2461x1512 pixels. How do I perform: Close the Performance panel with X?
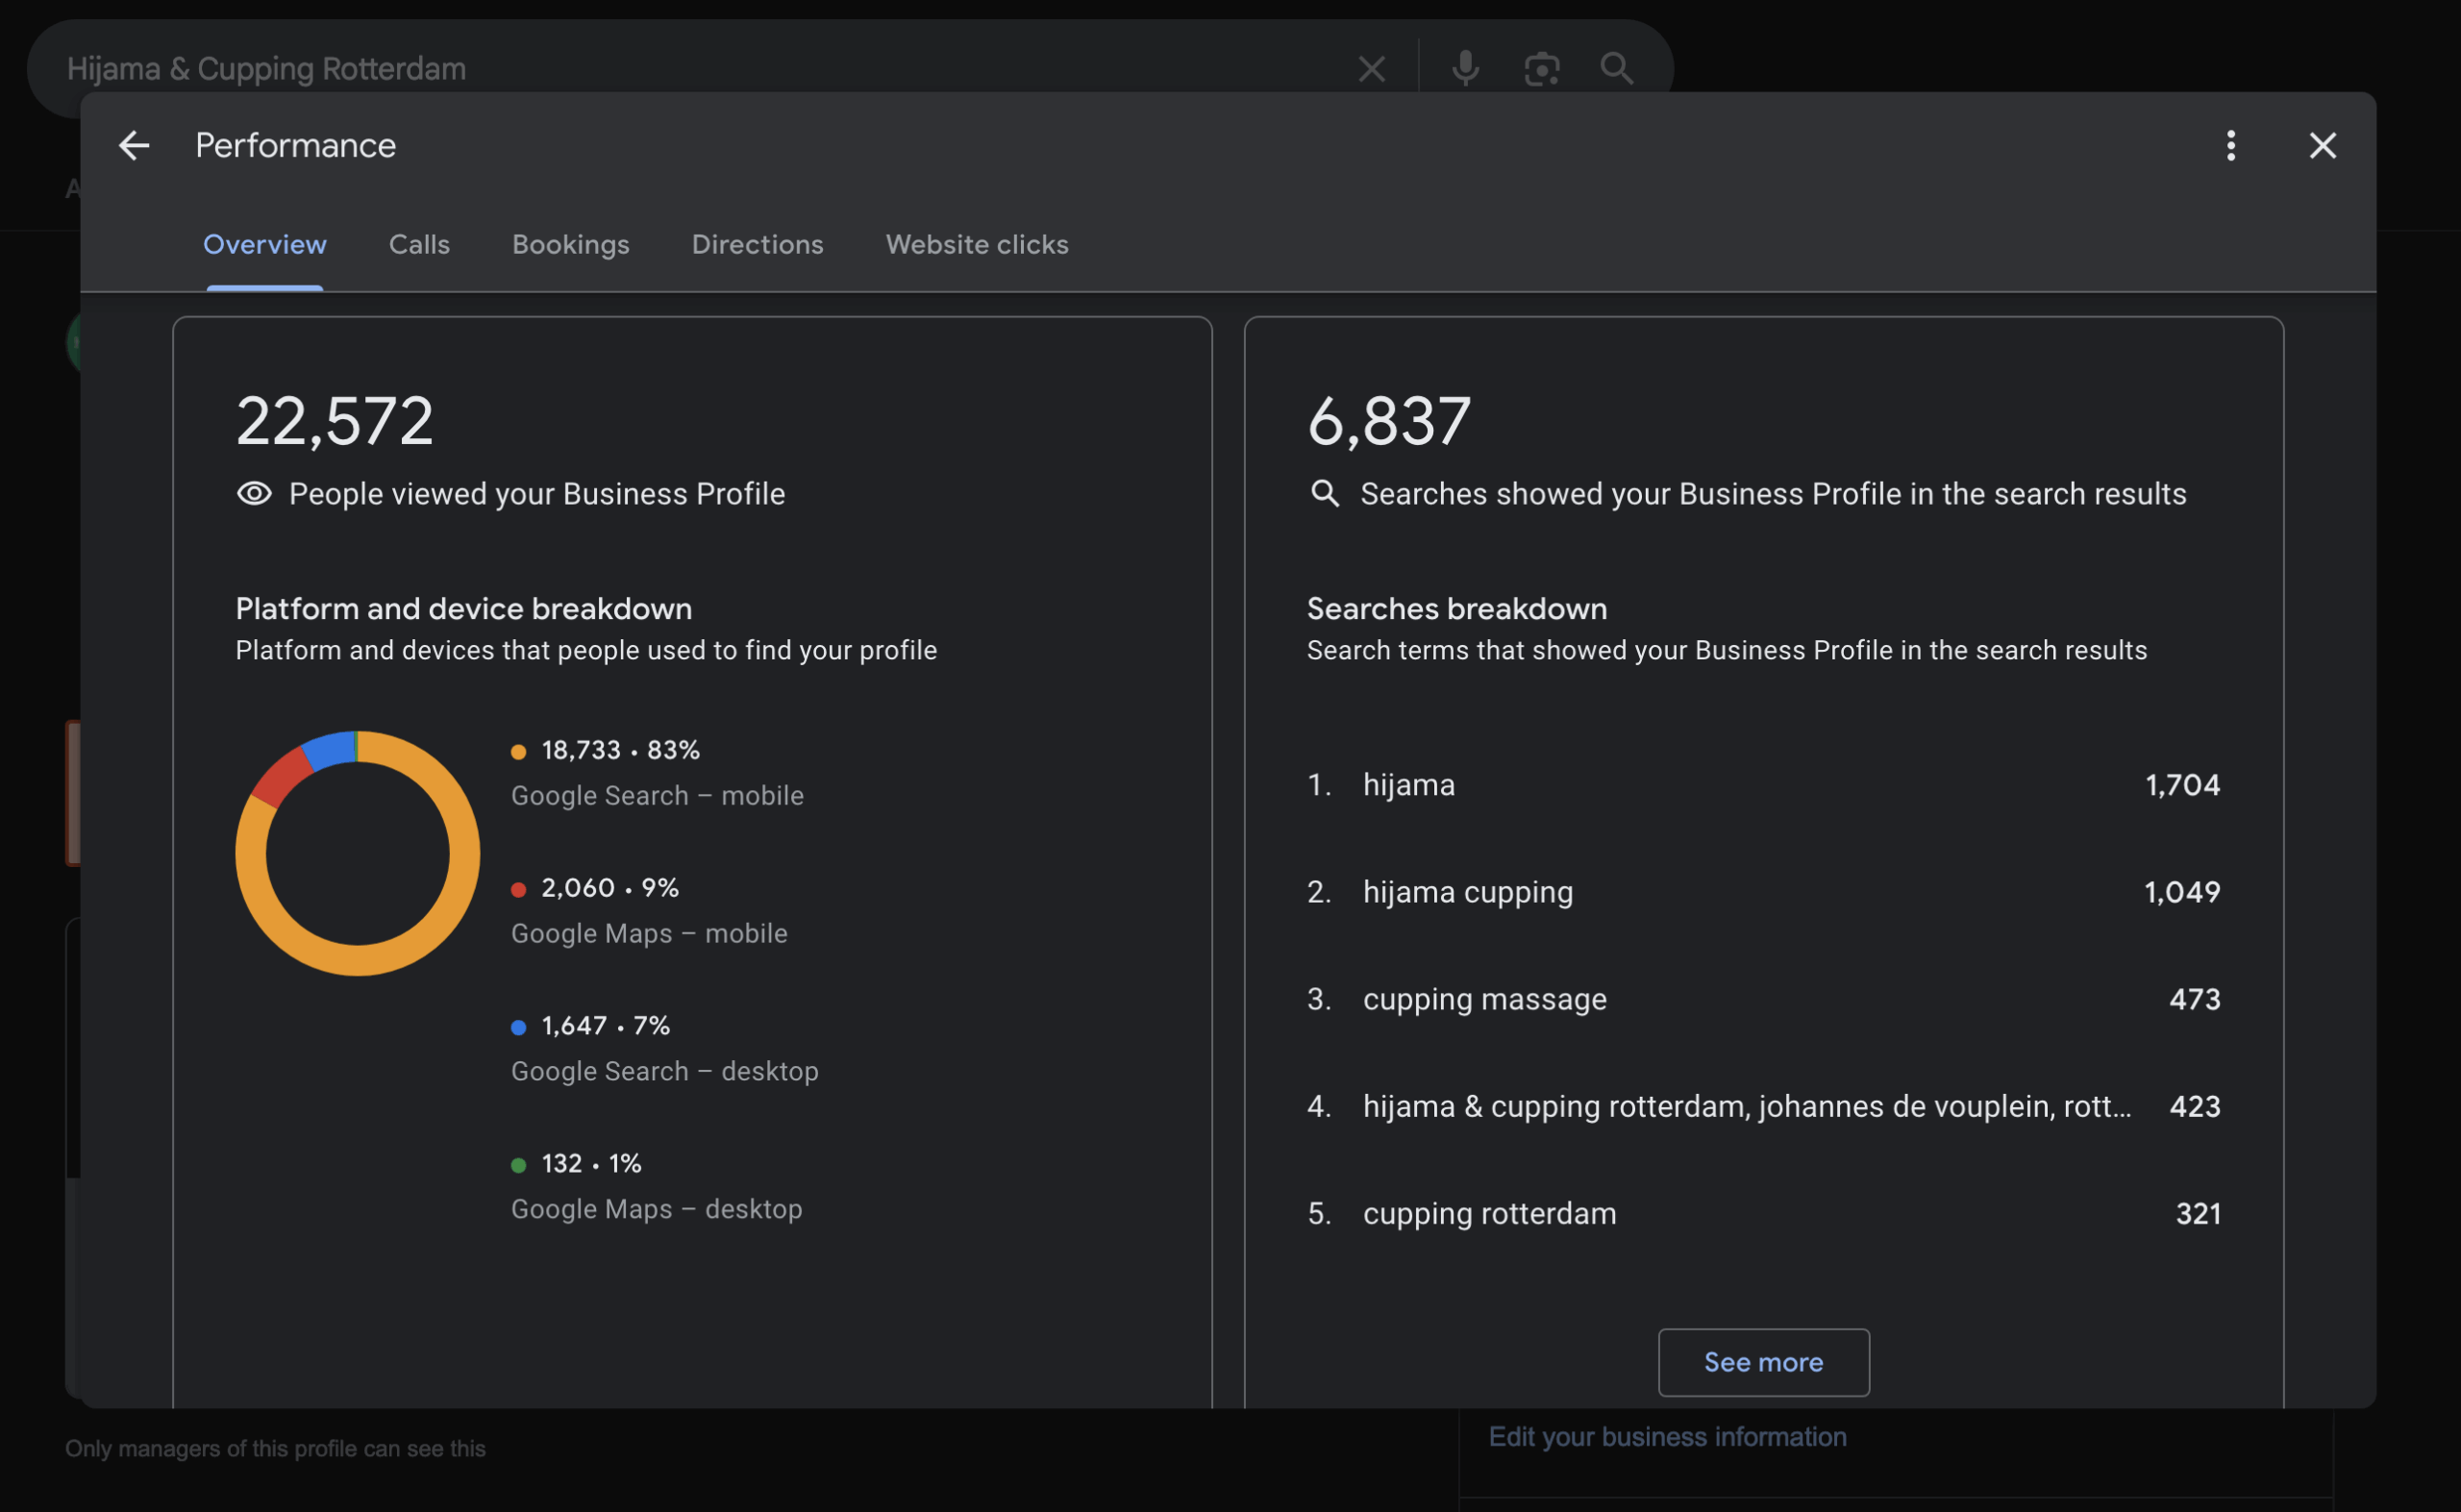(x=2322, y=146)
